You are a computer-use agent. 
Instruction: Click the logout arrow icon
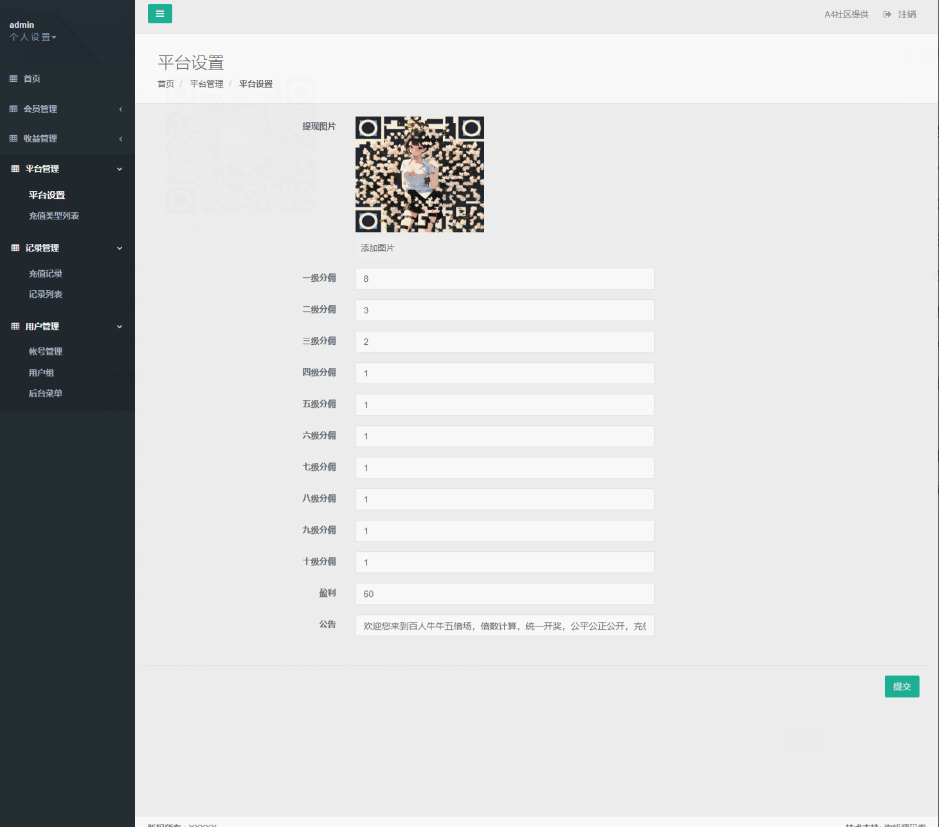click(x=887, y=14)
